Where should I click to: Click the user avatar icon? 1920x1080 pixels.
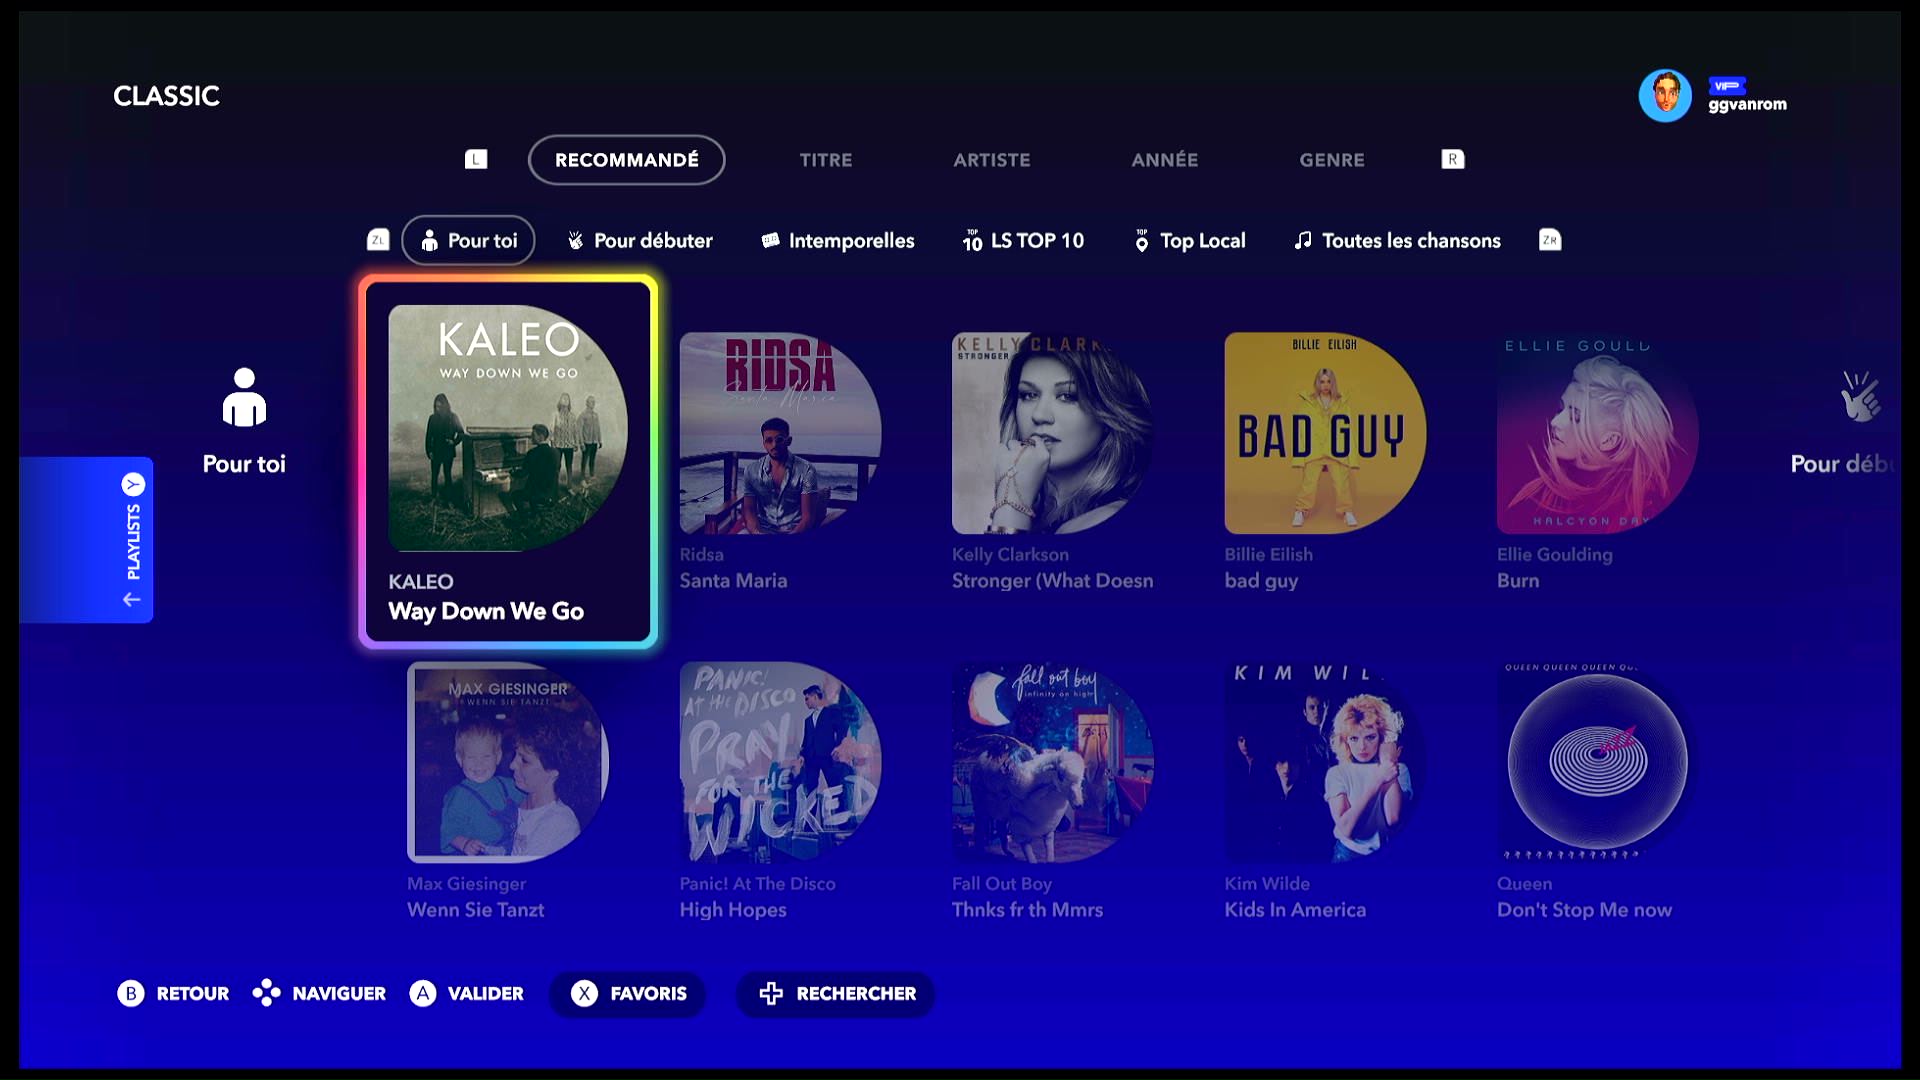tap(1665, 96)
